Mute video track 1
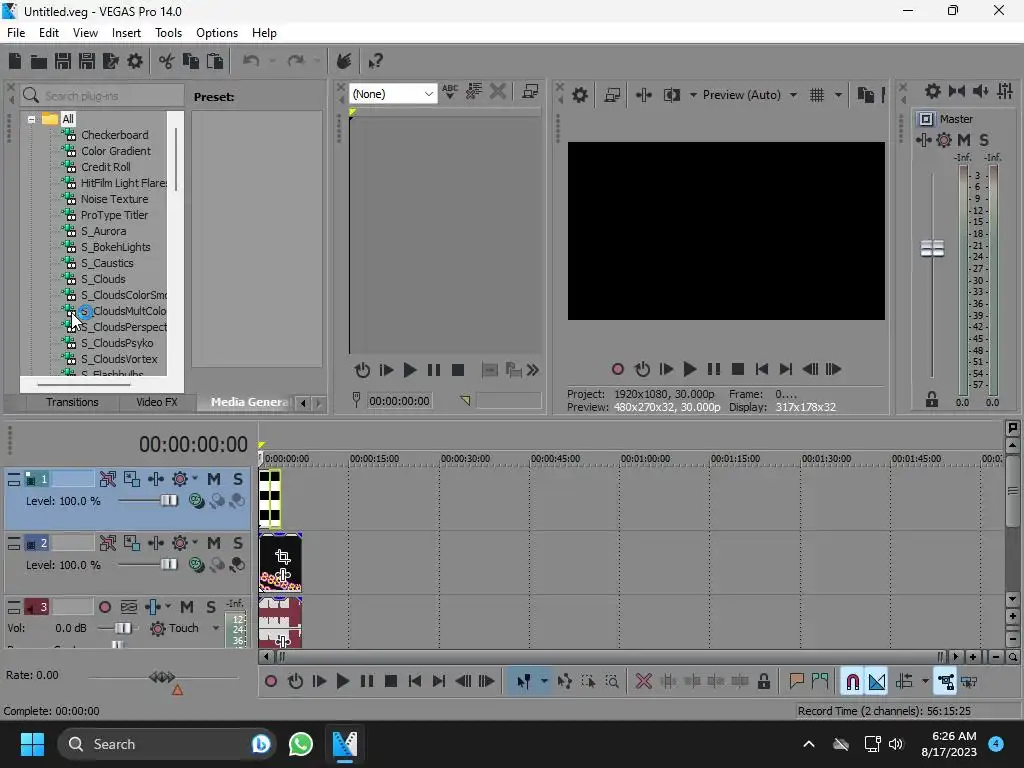 [x=214, y=479]
